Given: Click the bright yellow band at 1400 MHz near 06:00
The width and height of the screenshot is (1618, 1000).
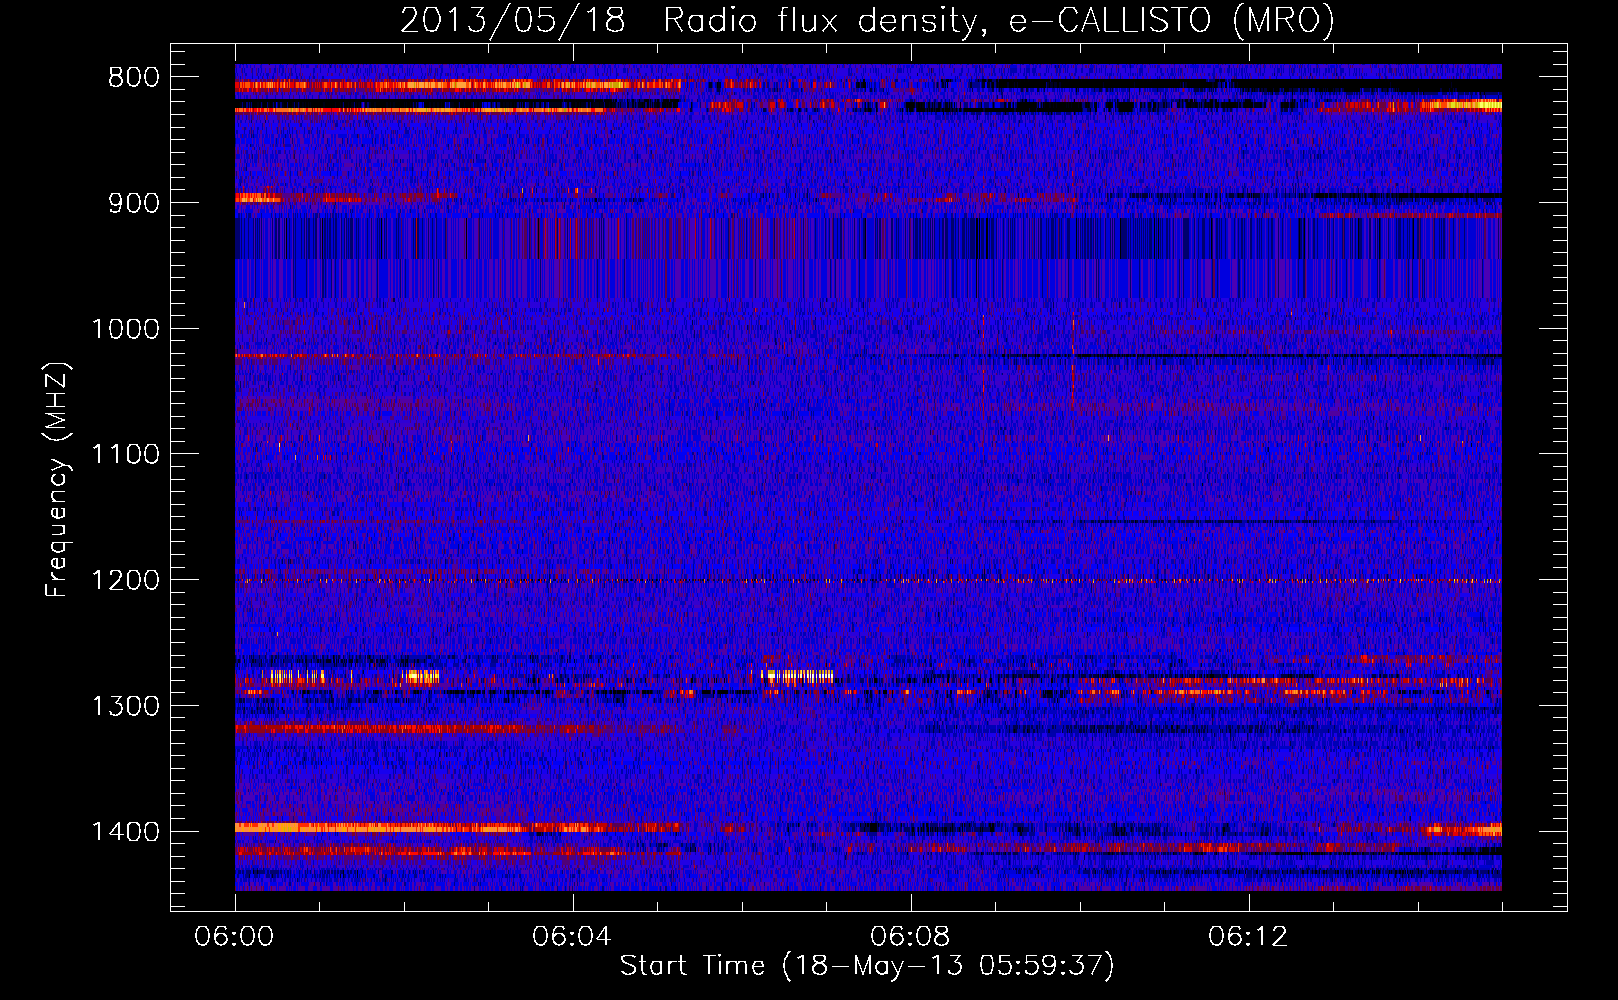Looking at the screenshot, I should (266, 827).
